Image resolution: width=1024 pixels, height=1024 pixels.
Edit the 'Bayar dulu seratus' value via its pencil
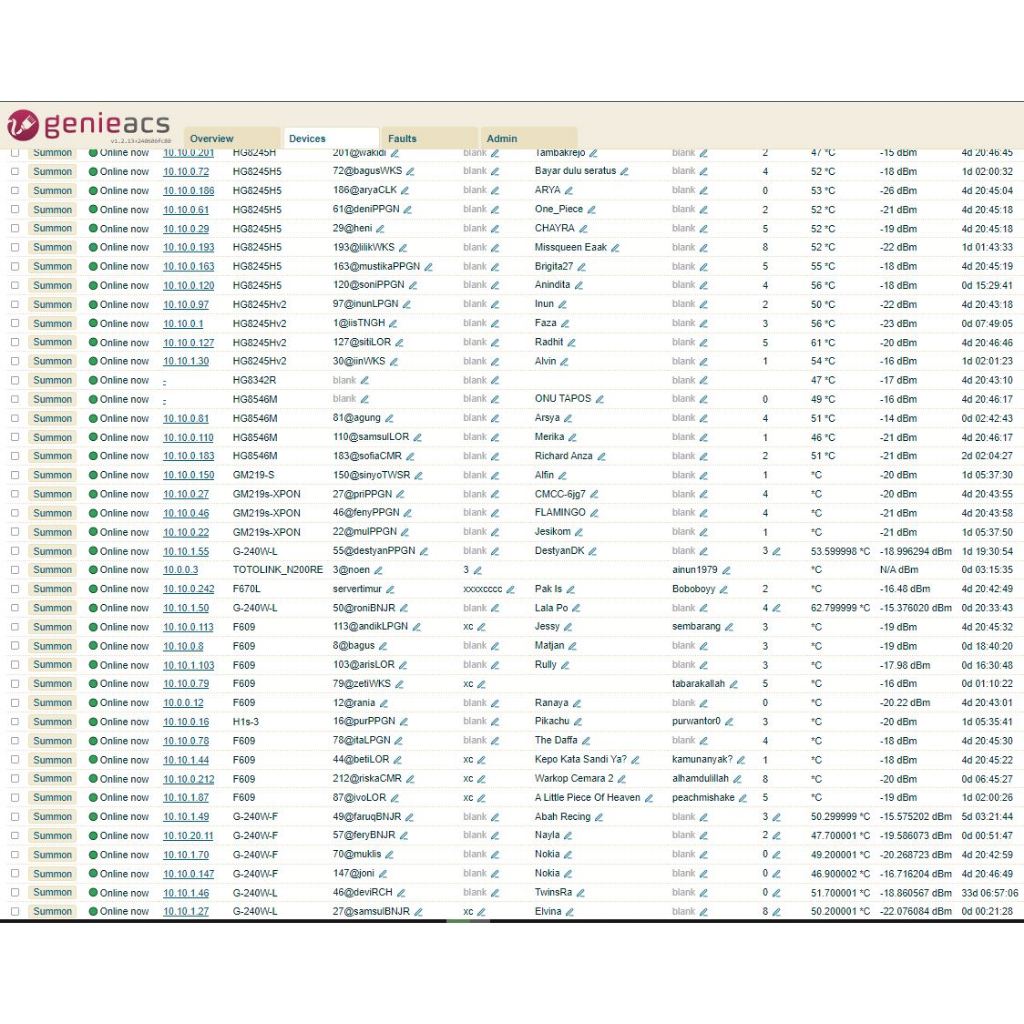click(x=624, y=171)
